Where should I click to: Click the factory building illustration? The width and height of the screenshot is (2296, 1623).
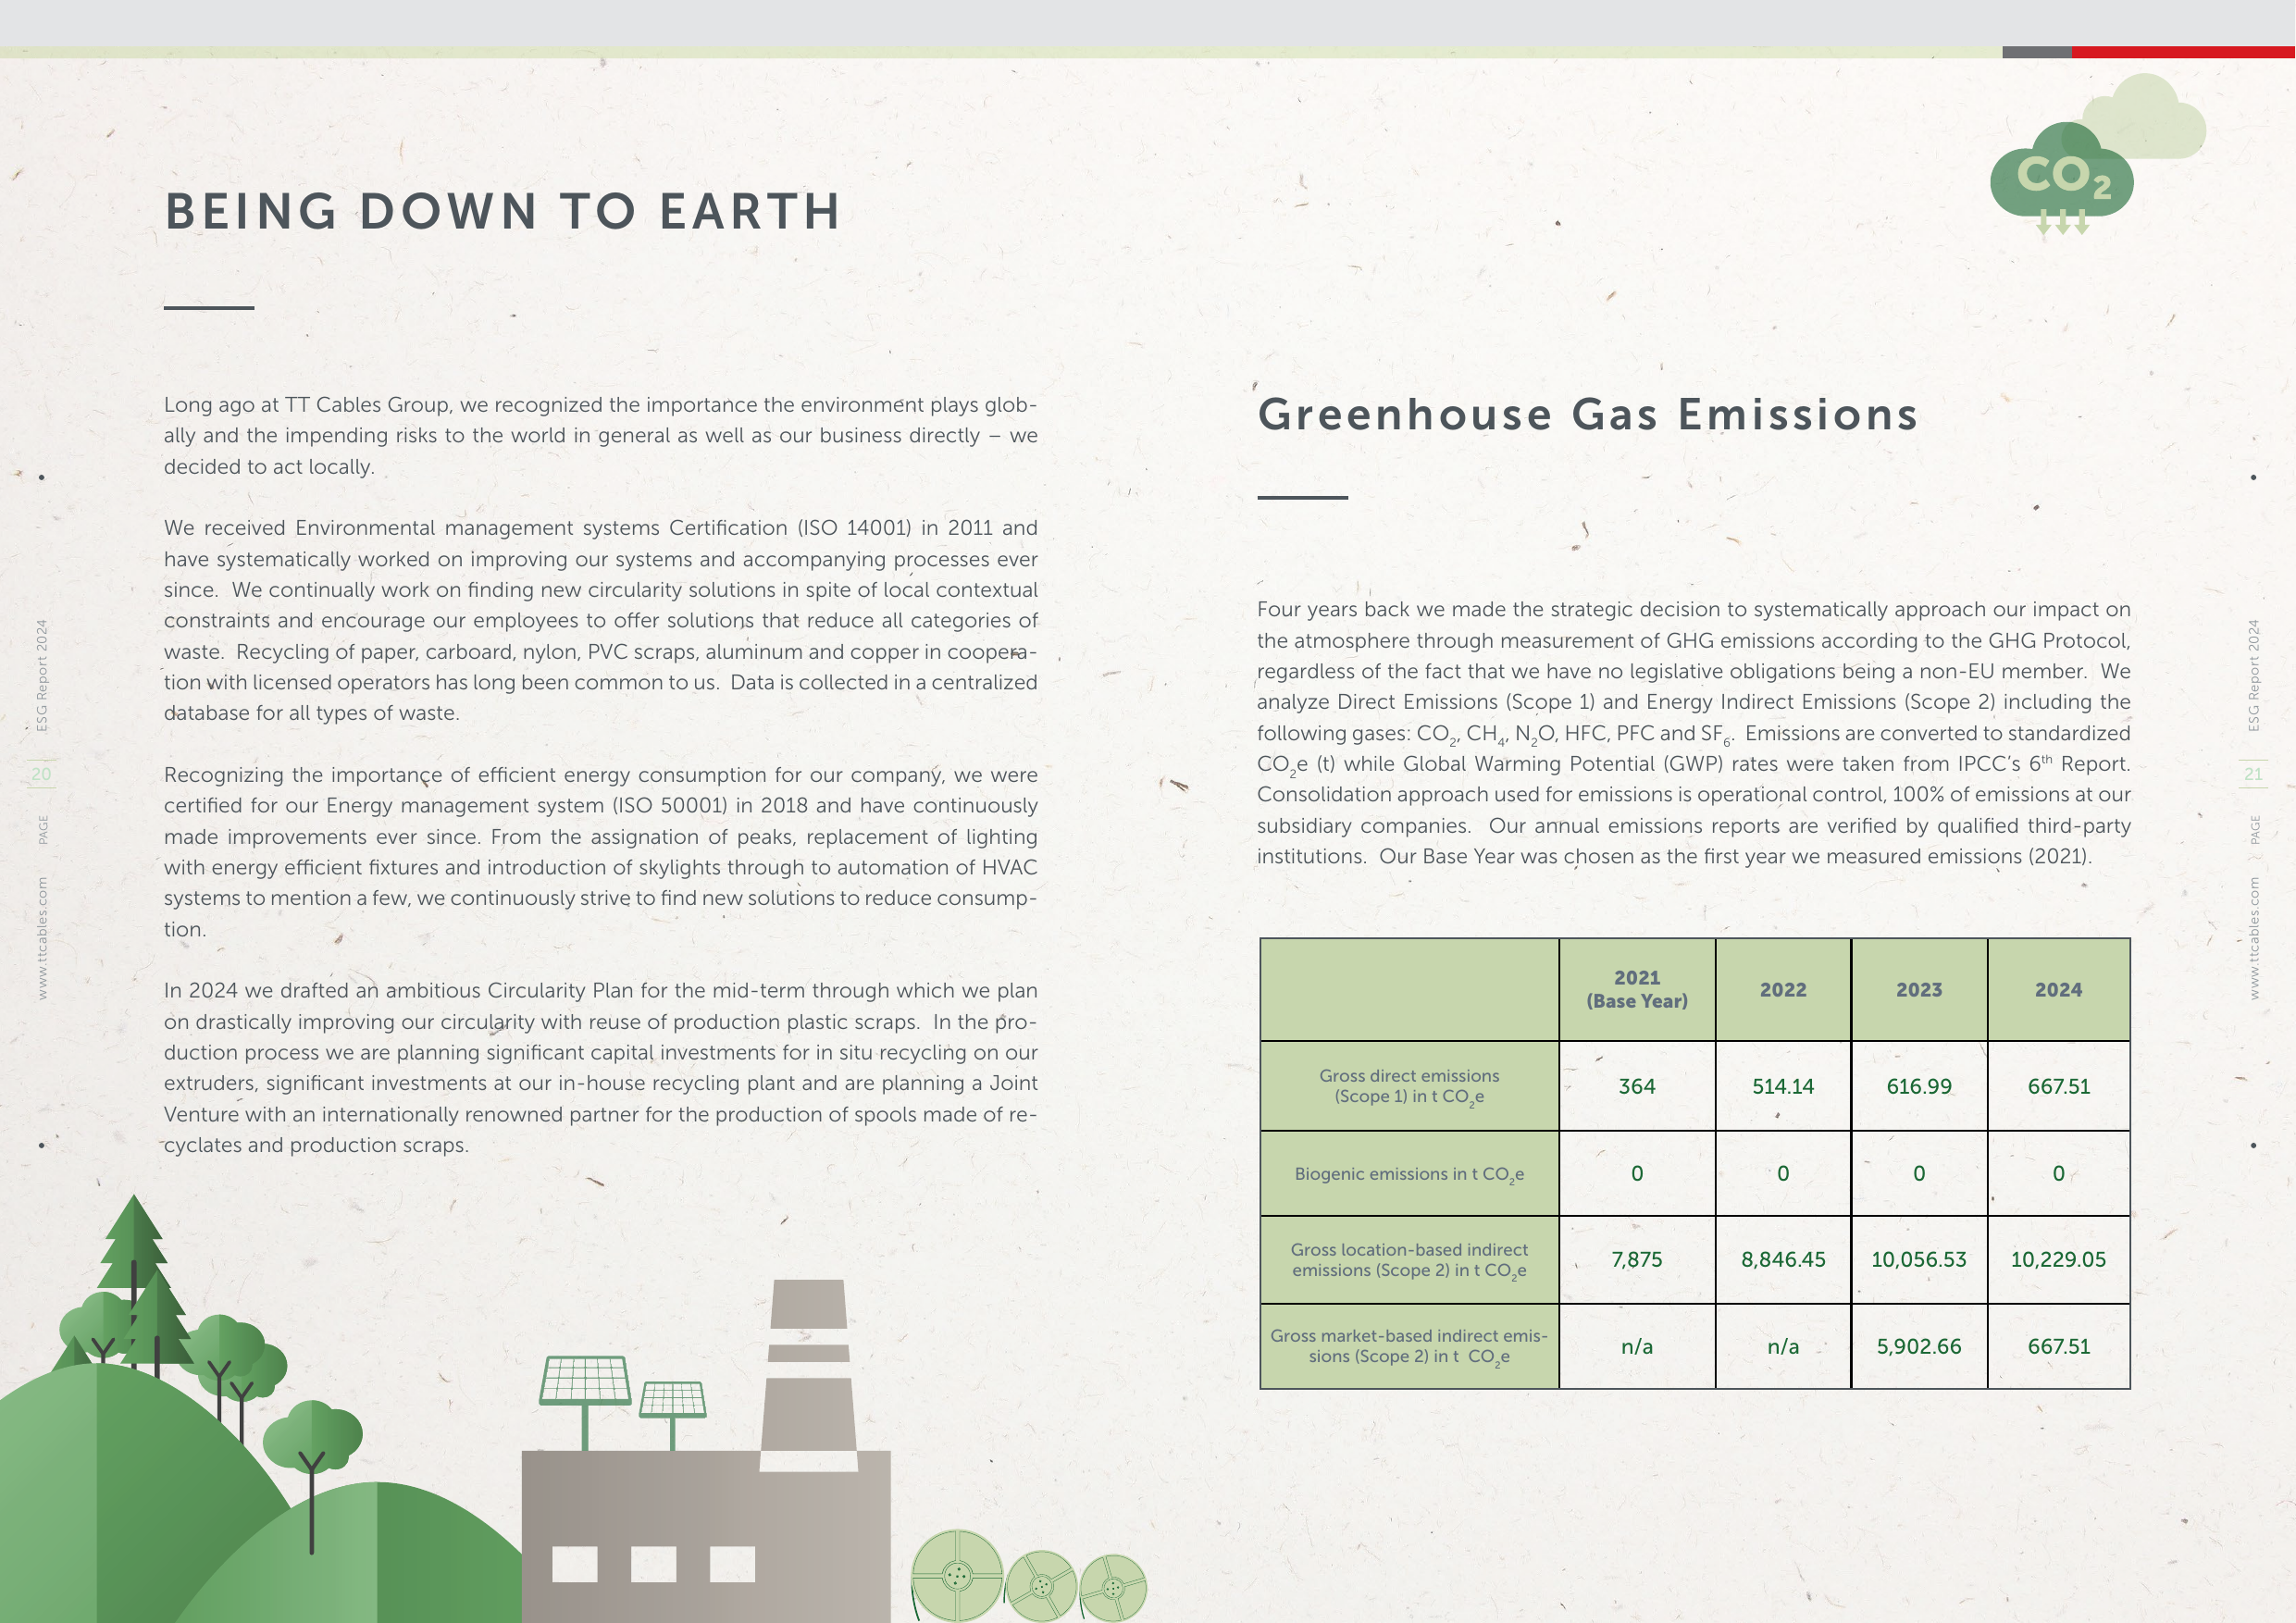coord(706,1536)
